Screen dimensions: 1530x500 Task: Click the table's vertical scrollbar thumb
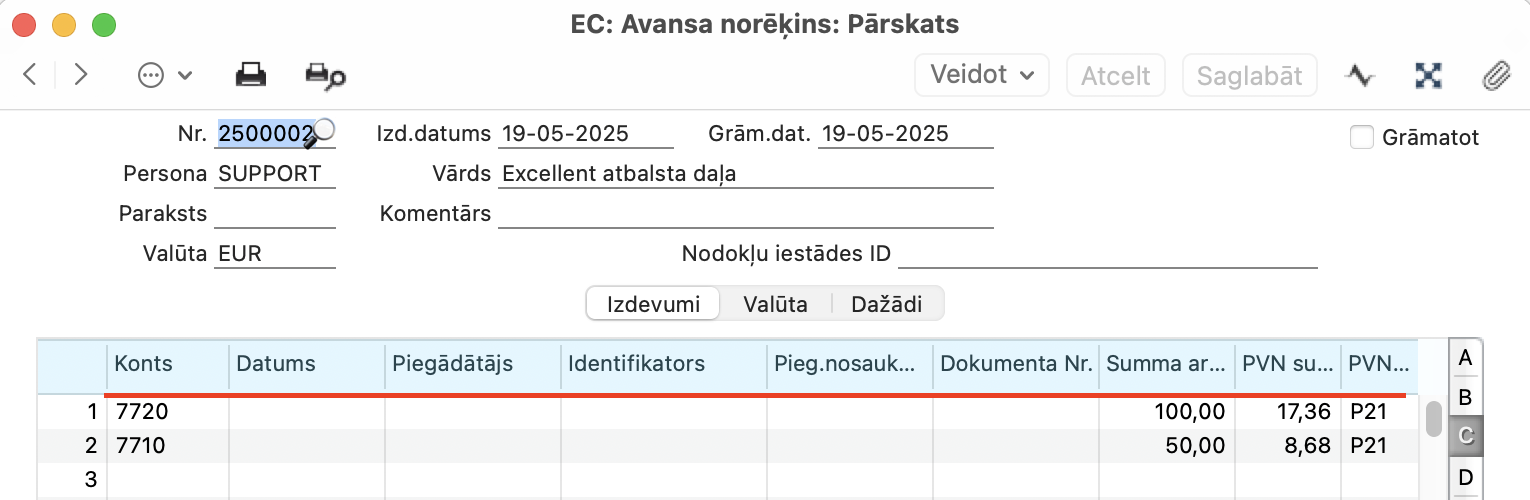click(1434, 419)
